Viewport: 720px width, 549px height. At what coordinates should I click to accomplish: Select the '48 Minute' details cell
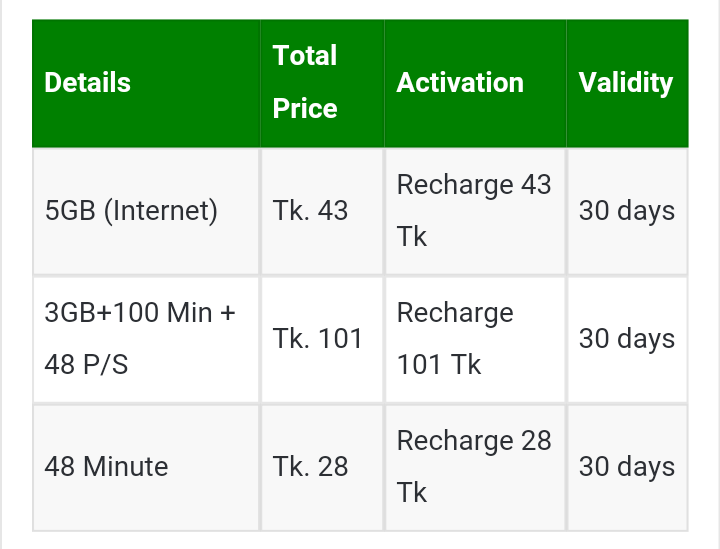pyautogui.click(x=106, y=467)
